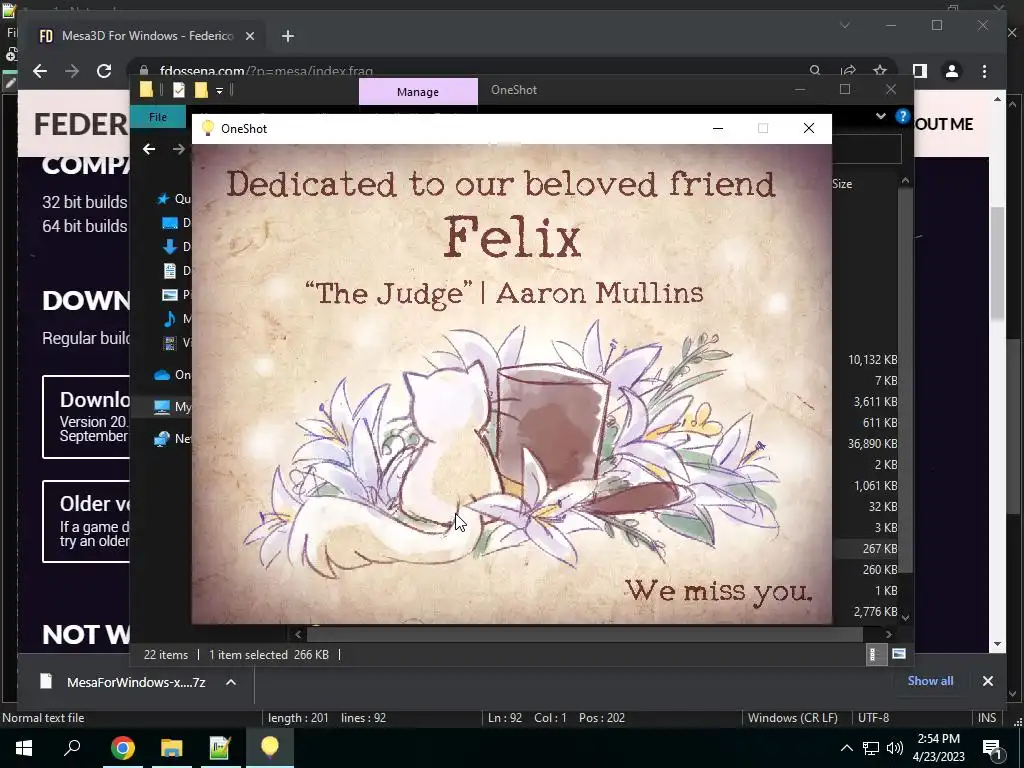Select Network in navigation pane
The width and height of the screenshot is (1024, 768).
pyautogui.click(x=172, y=439)
